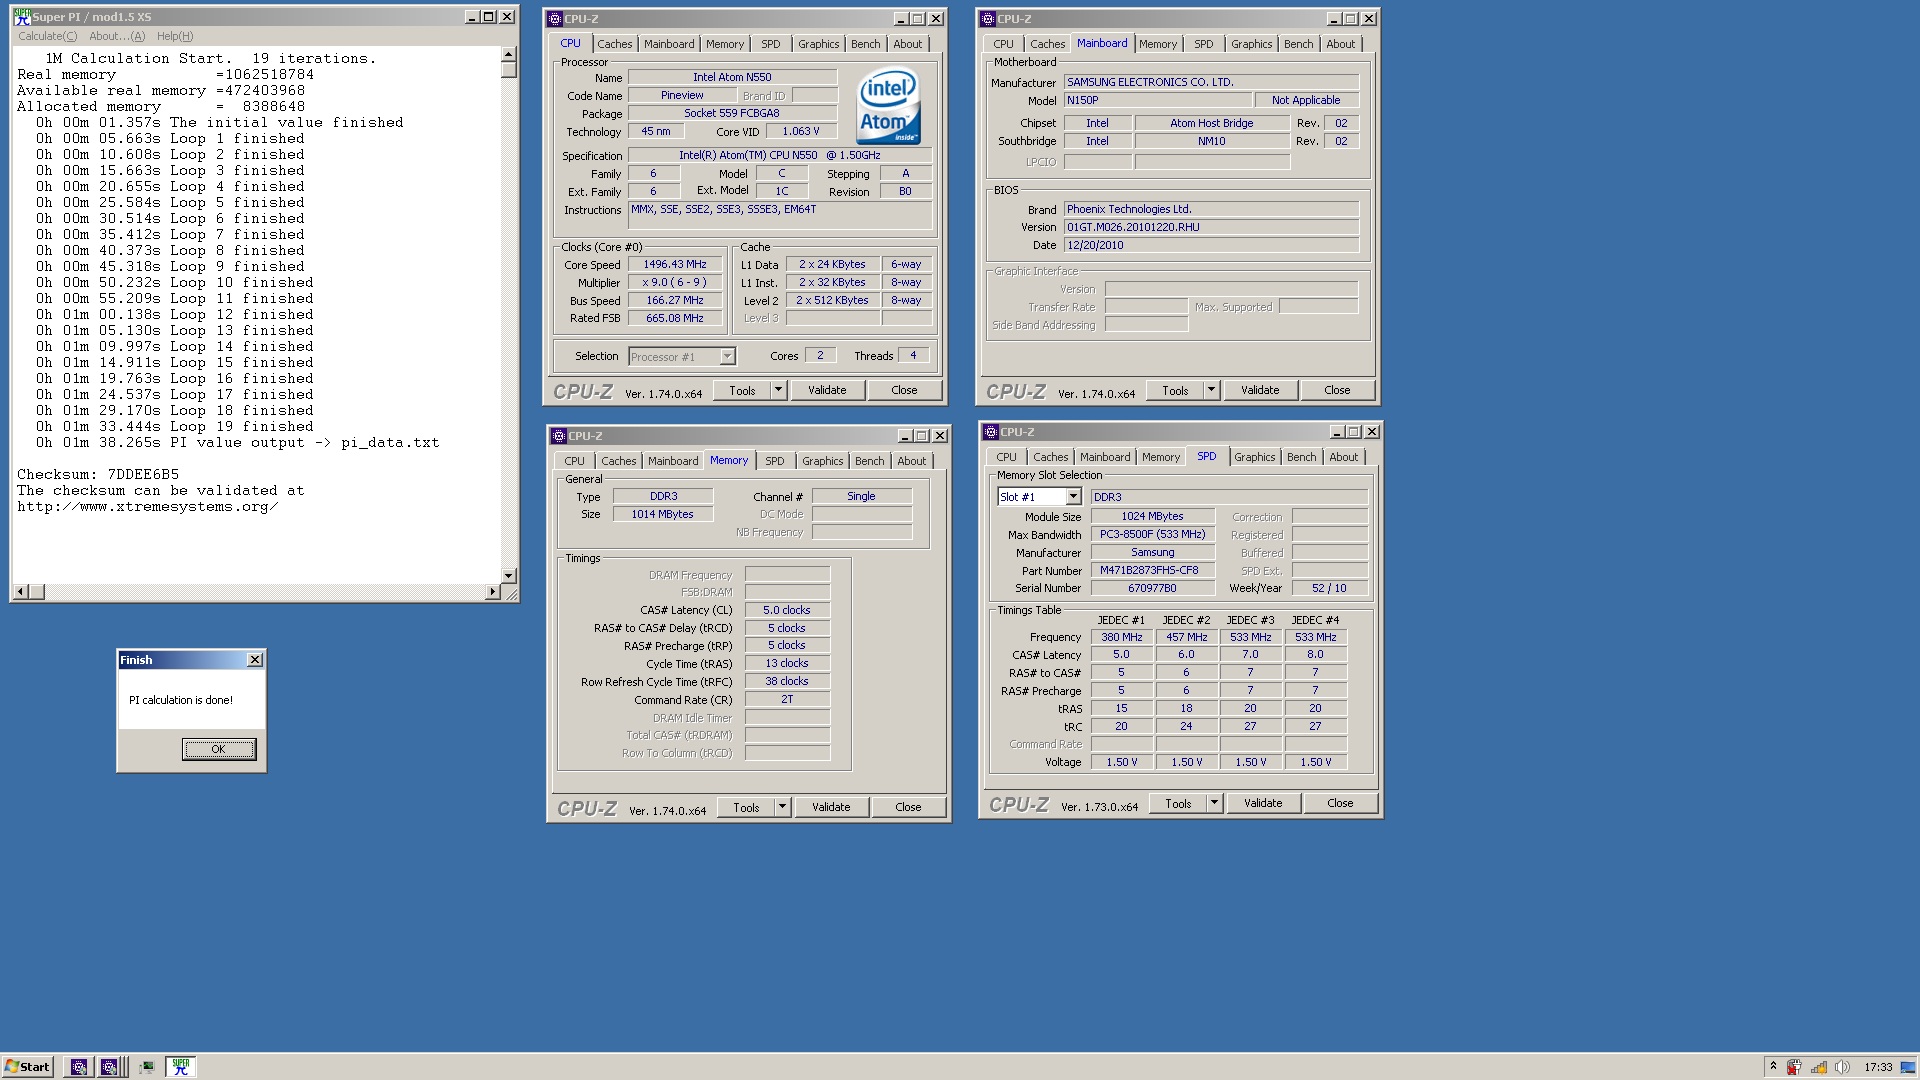
Task: Click Super PI horizontal scrollbar track
Action: coord(264,592)
